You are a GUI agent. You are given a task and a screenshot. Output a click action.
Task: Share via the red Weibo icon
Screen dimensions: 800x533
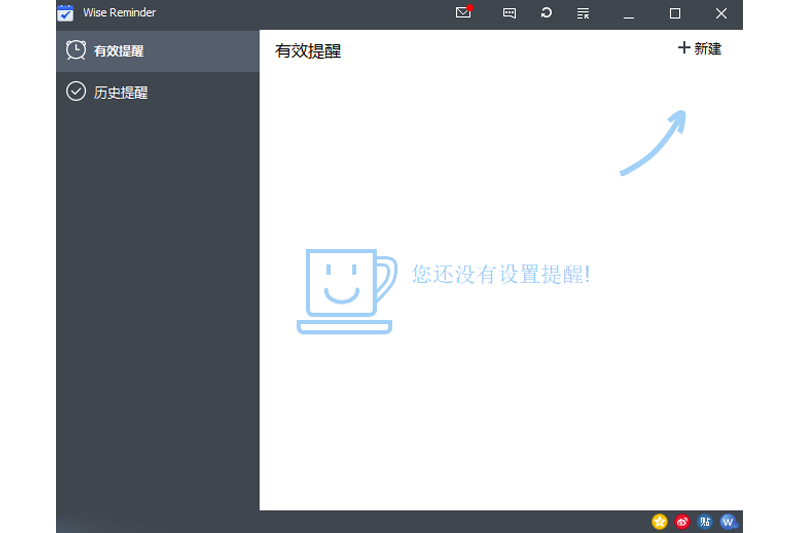682,521
